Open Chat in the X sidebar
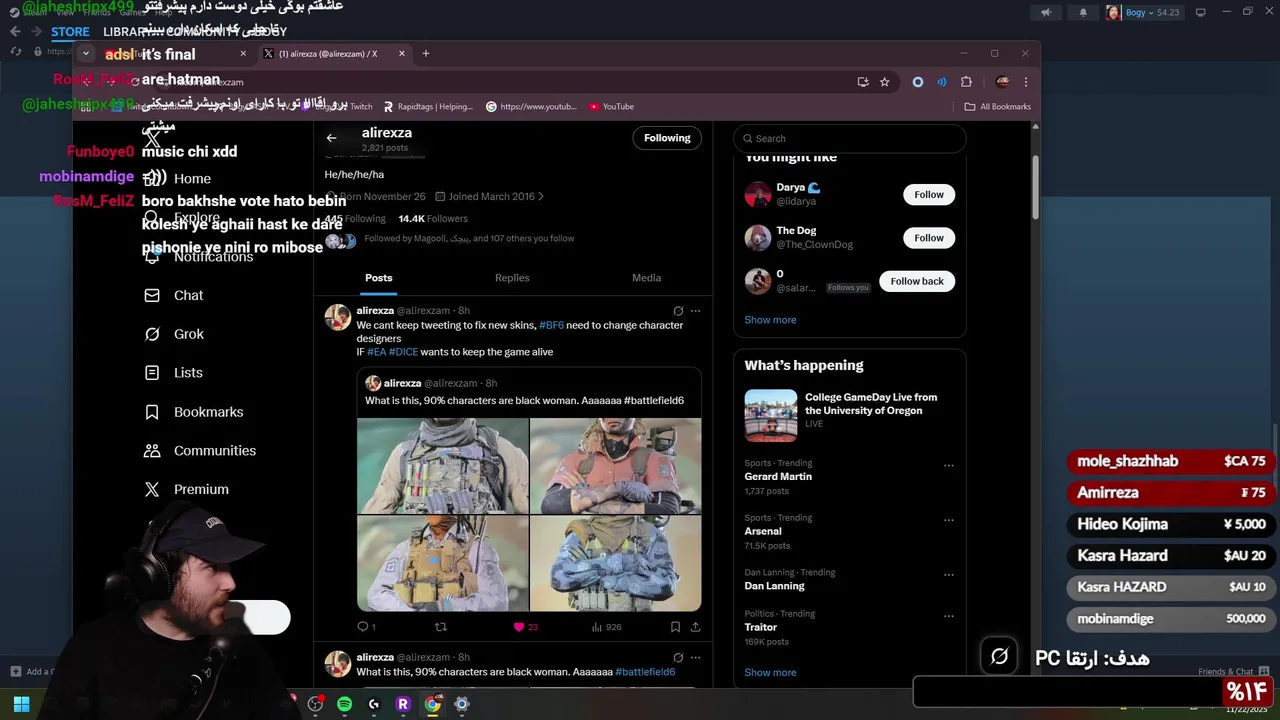The image size is (1280, 720). (x=174, y=295)
